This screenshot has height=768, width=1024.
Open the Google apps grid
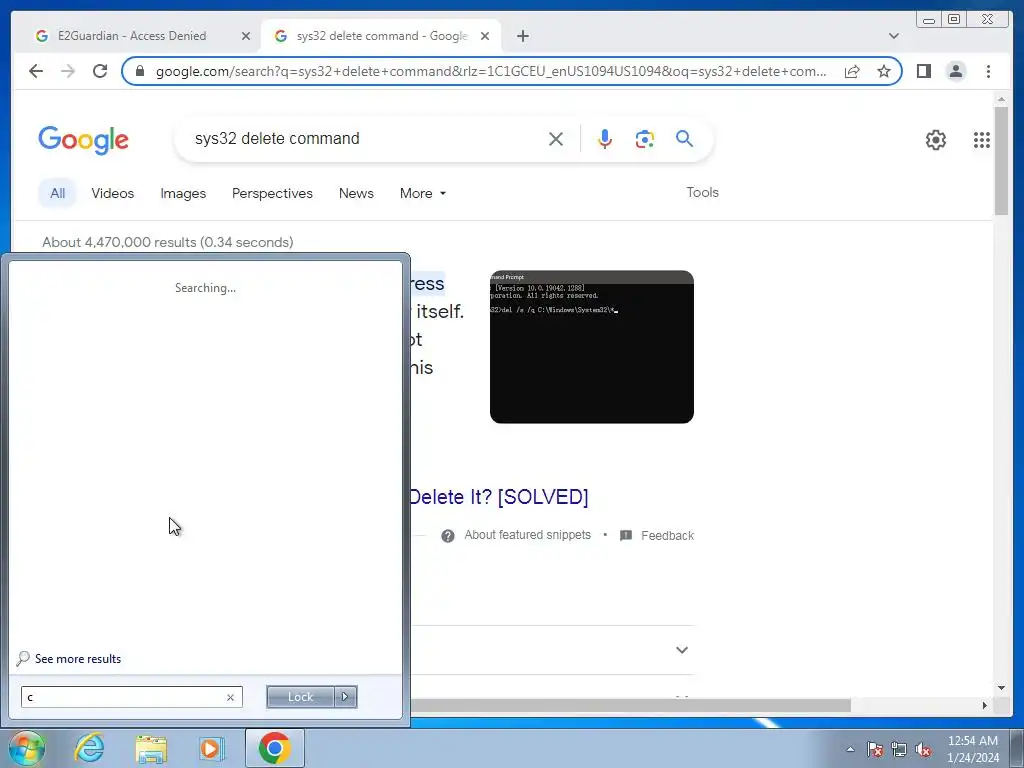[x=982, y=140]
